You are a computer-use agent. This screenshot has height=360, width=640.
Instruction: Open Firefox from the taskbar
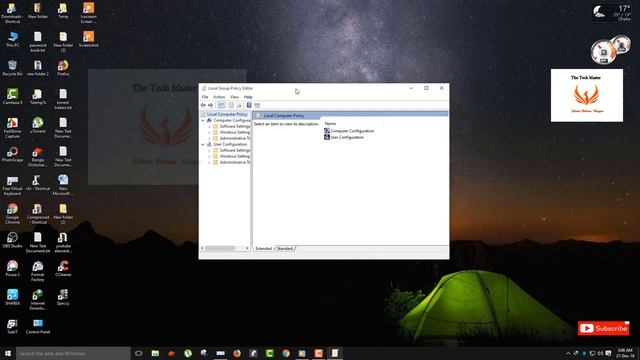tap(237, 353)
